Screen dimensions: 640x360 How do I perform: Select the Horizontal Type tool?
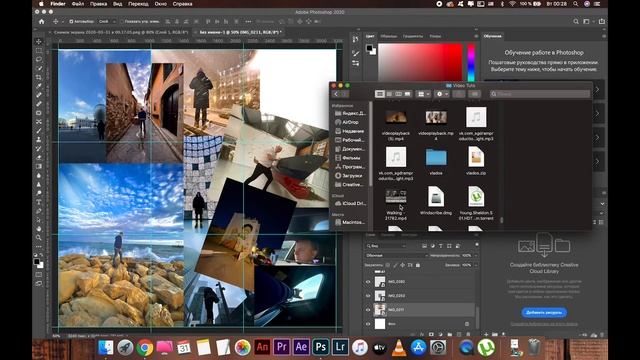click(39, 202)
